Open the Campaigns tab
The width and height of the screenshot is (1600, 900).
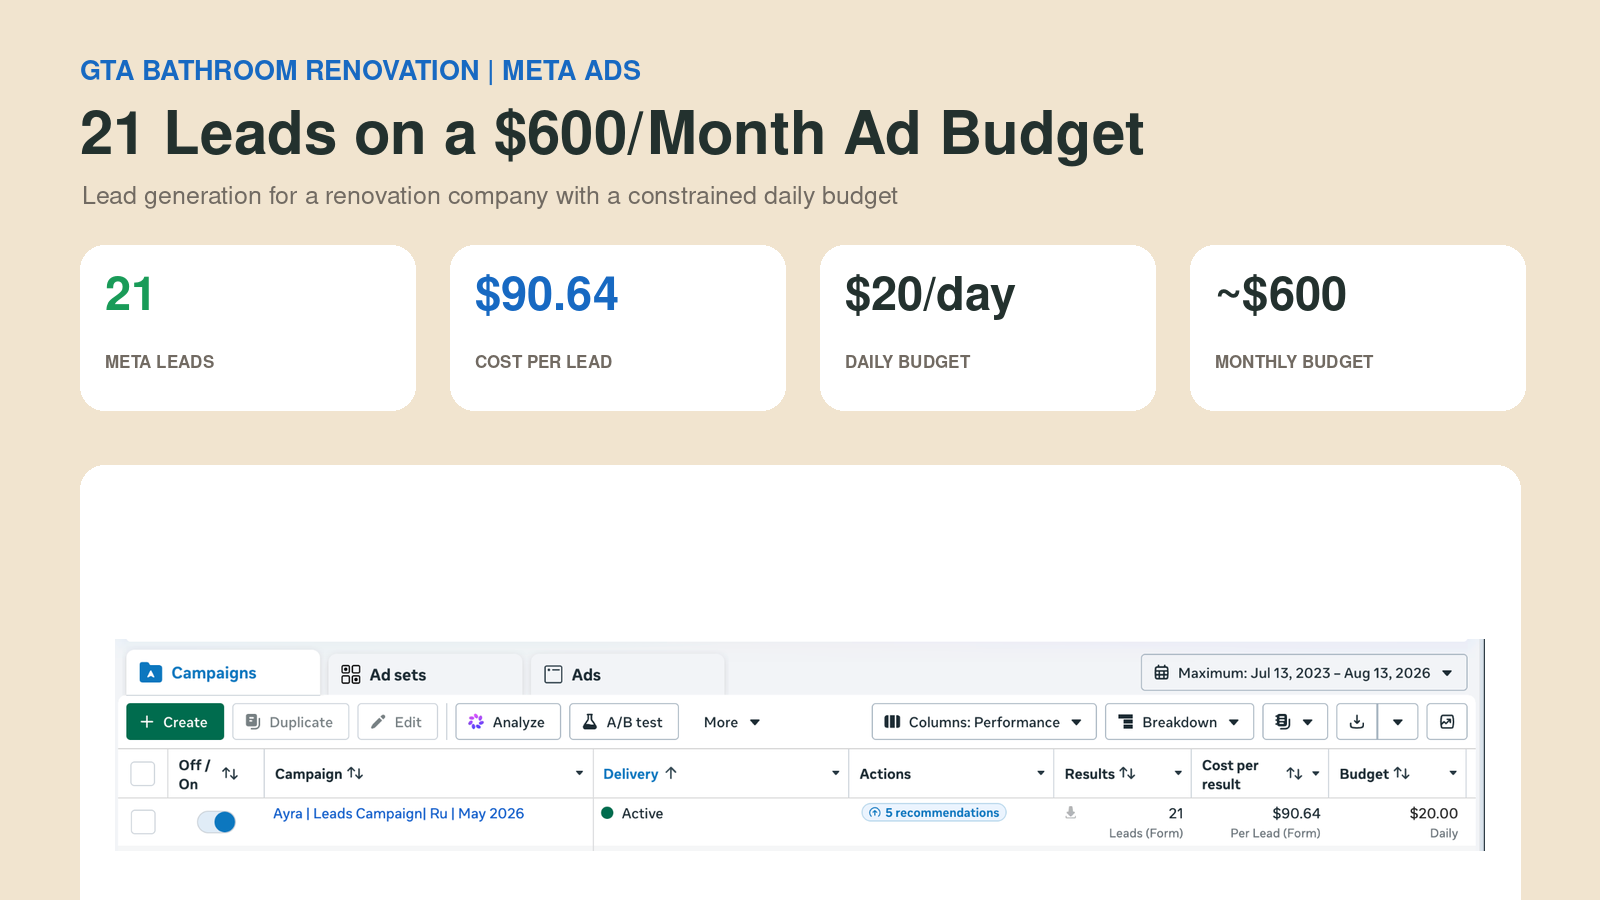[x=222, y=673]
